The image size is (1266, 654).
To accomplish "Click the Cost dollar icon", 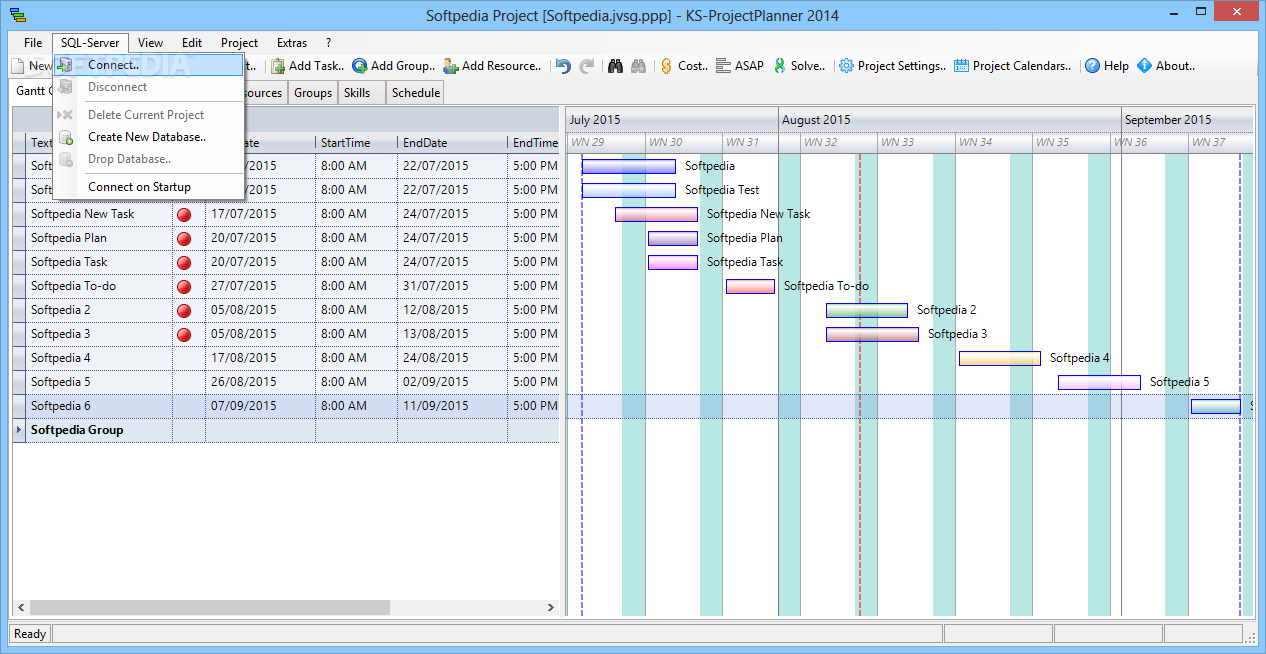I will coord(666,66).
